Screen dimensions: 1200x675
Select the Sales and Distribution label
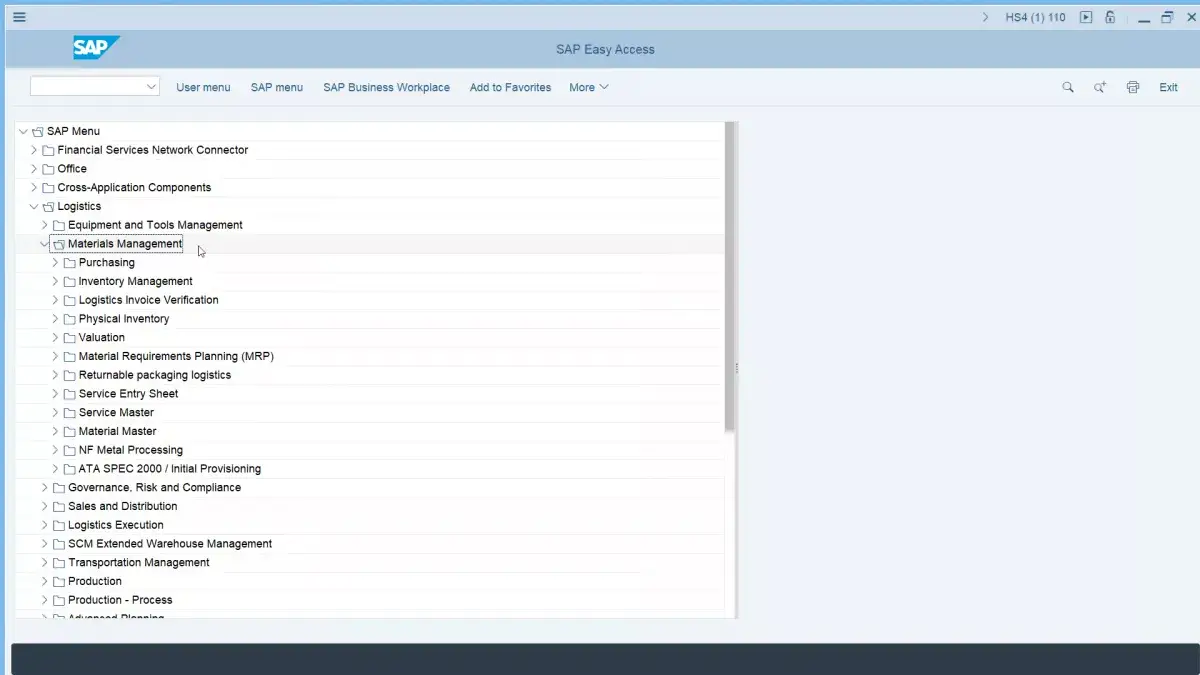tap(123, 506)
